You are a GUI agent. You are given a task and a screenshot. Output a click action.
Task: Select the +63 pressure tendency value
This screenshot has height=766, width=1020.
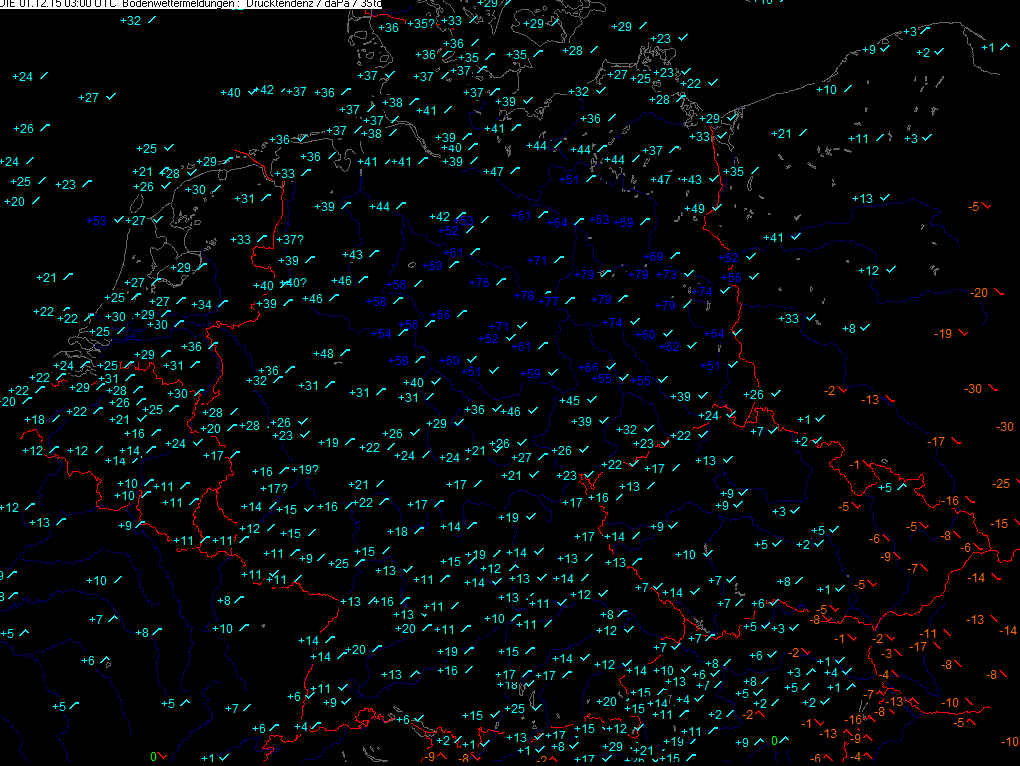click(600, 219)
